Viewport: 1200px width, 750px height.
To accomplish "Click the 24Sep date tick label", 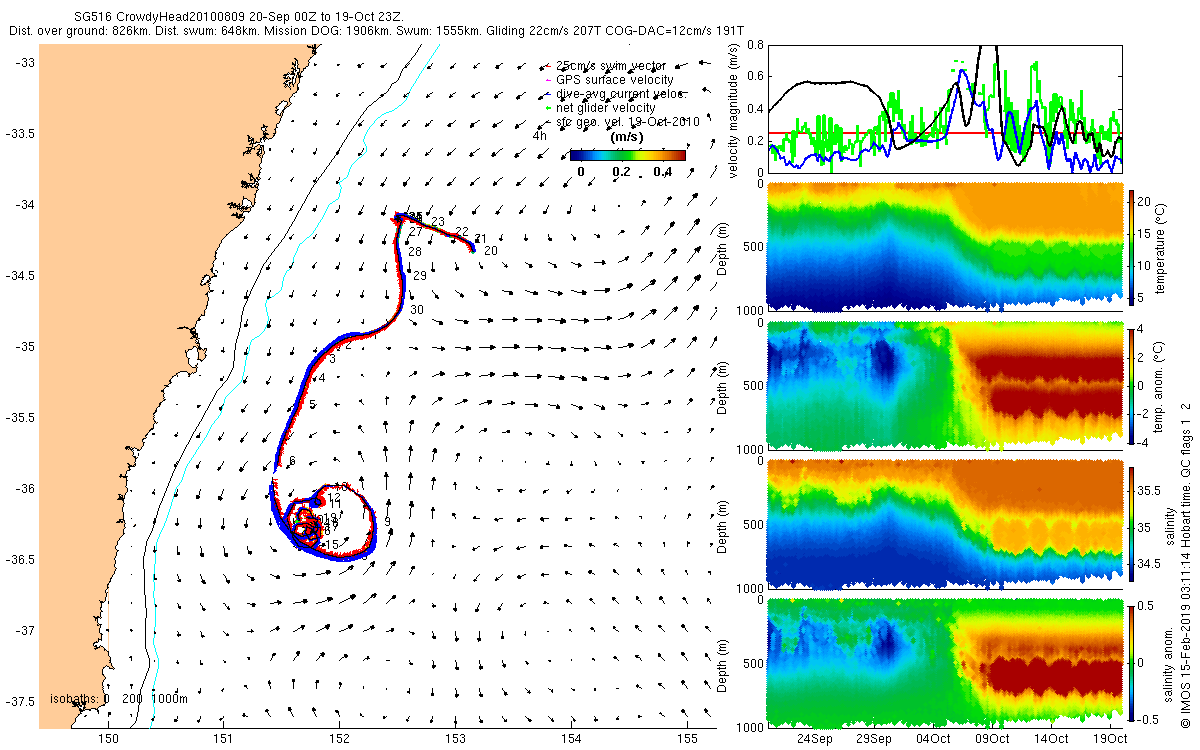I will [814, 739].
